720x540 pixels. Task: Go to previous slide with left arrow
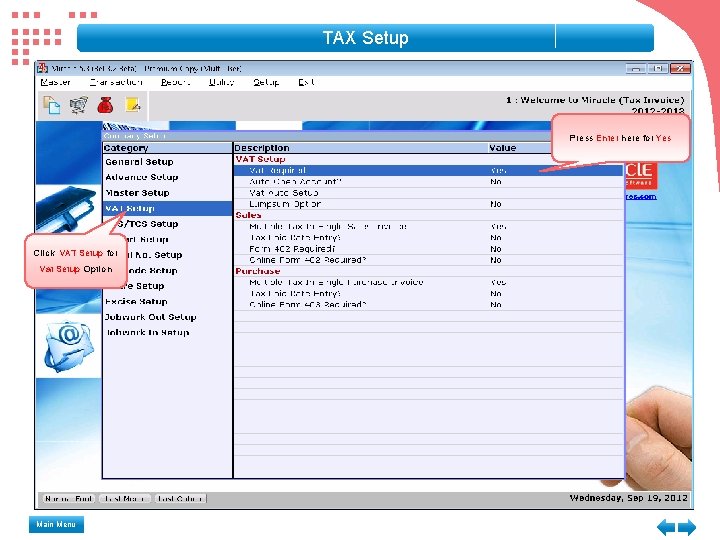point(666,527)
